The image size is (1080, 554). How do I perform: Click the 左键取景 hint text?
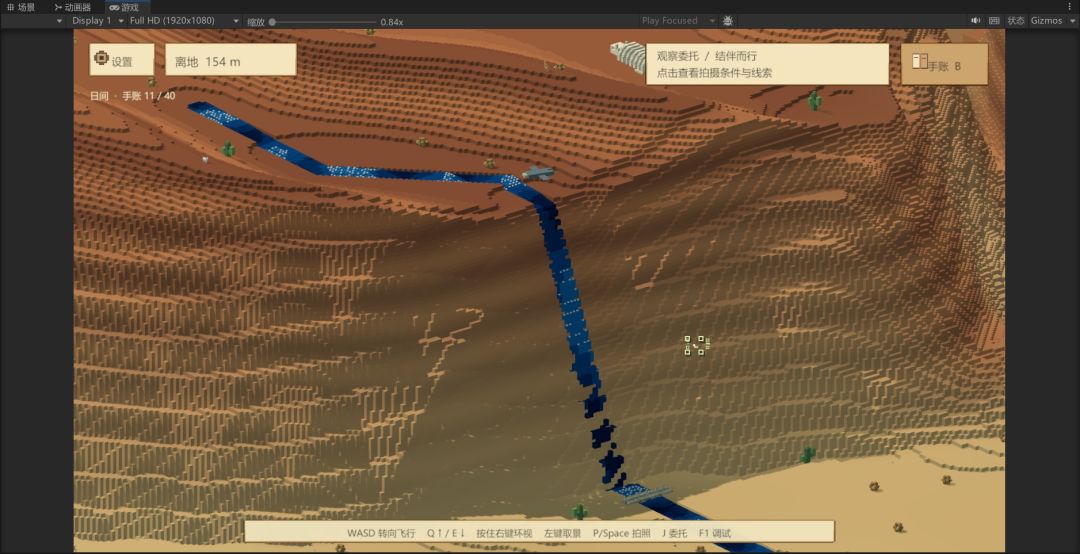[x=562, y=533]
